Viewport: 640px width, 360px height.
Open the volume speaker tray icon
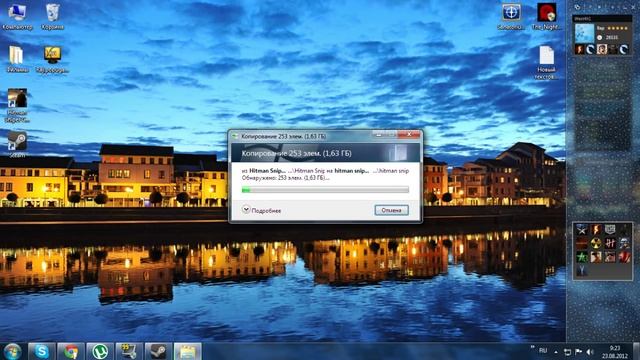pos(590,351)
